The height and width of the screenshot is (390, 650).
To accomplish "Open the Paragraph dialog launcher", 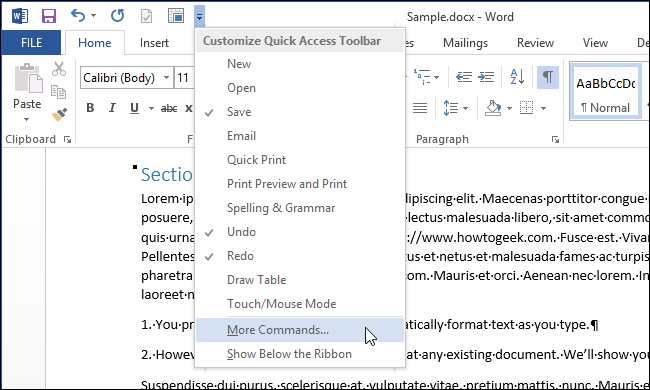I will point(555,140).
